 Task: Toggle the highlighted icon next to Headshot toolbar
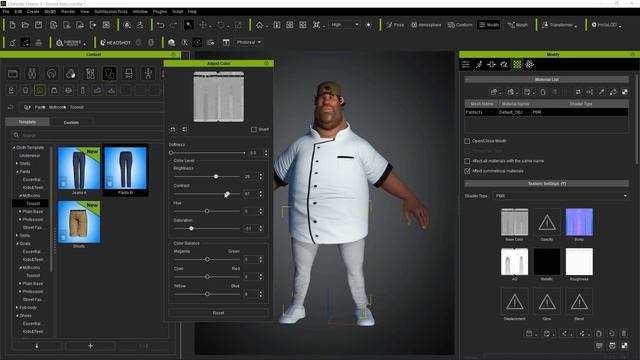197,42
